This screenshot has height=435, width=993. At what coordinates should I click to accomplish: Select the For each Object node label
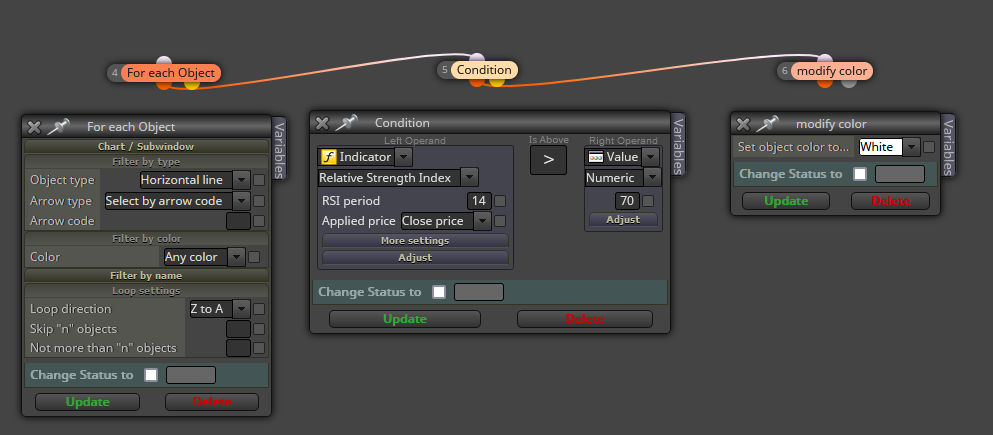[171, 73]
